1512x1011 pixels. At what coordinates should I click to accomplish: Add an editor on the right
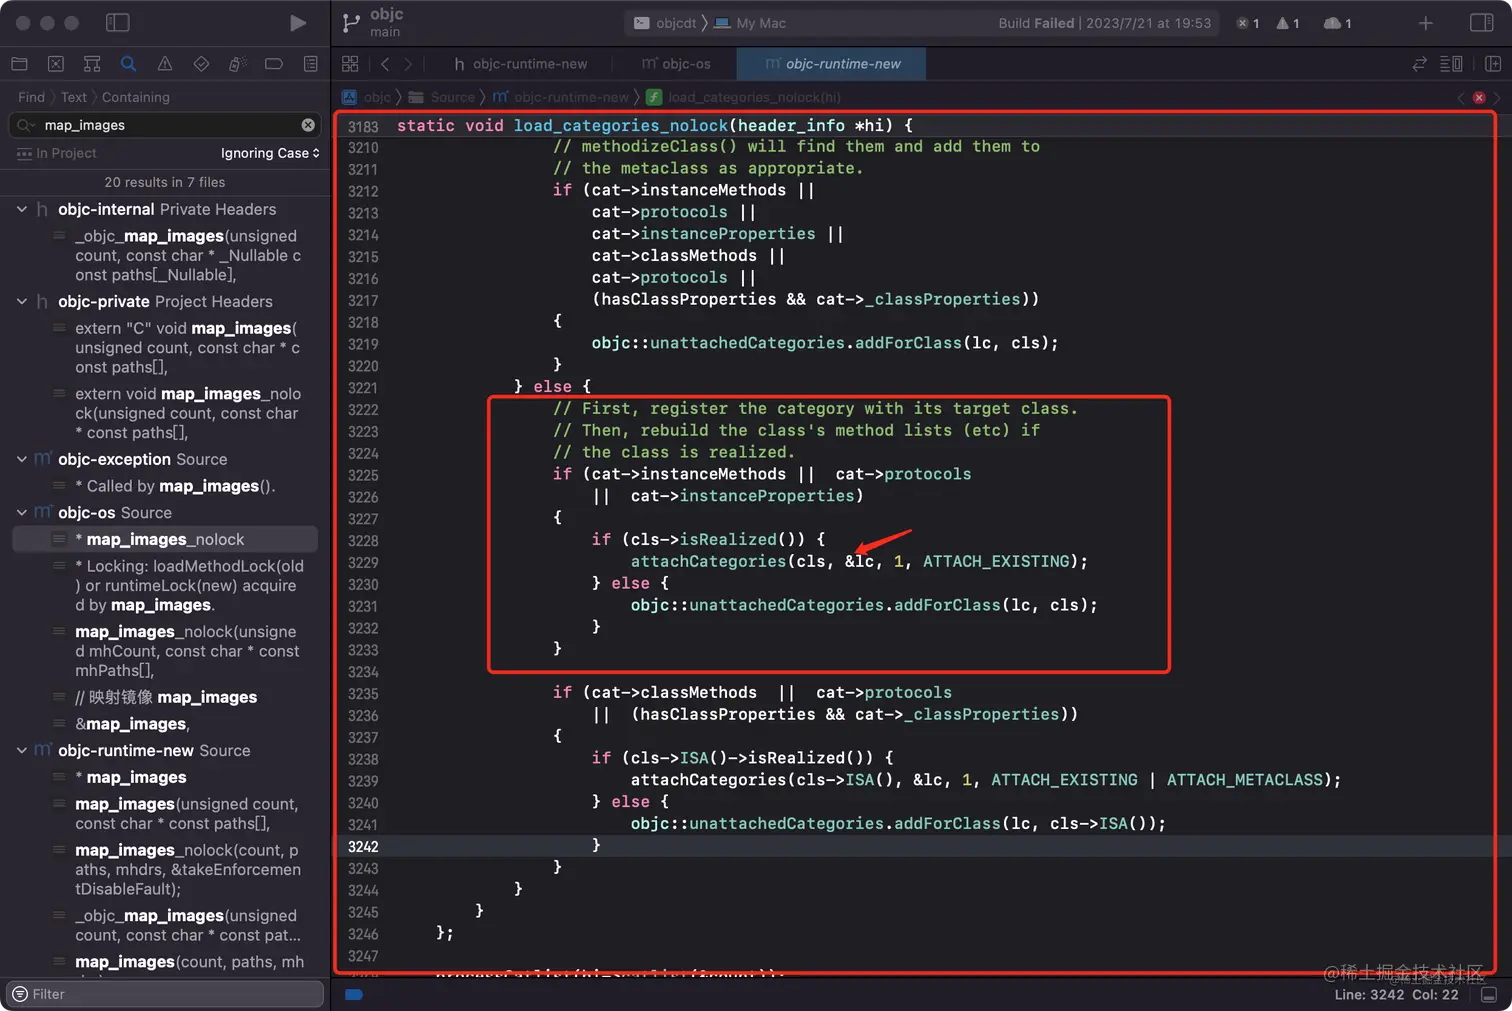tap(1493, 64)
